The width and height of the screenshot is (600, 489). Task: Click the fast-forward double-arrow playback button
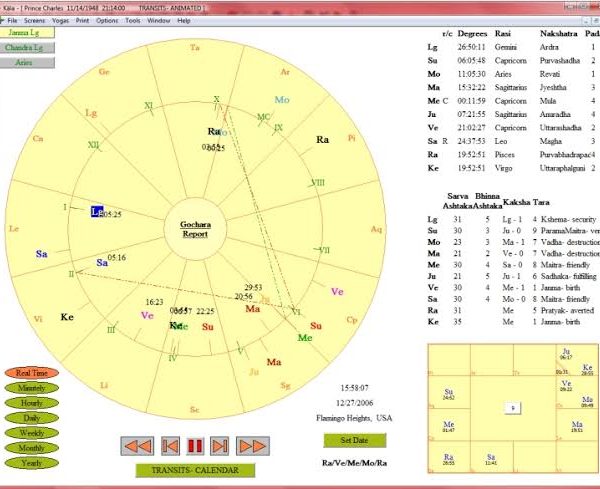point(252,446)
